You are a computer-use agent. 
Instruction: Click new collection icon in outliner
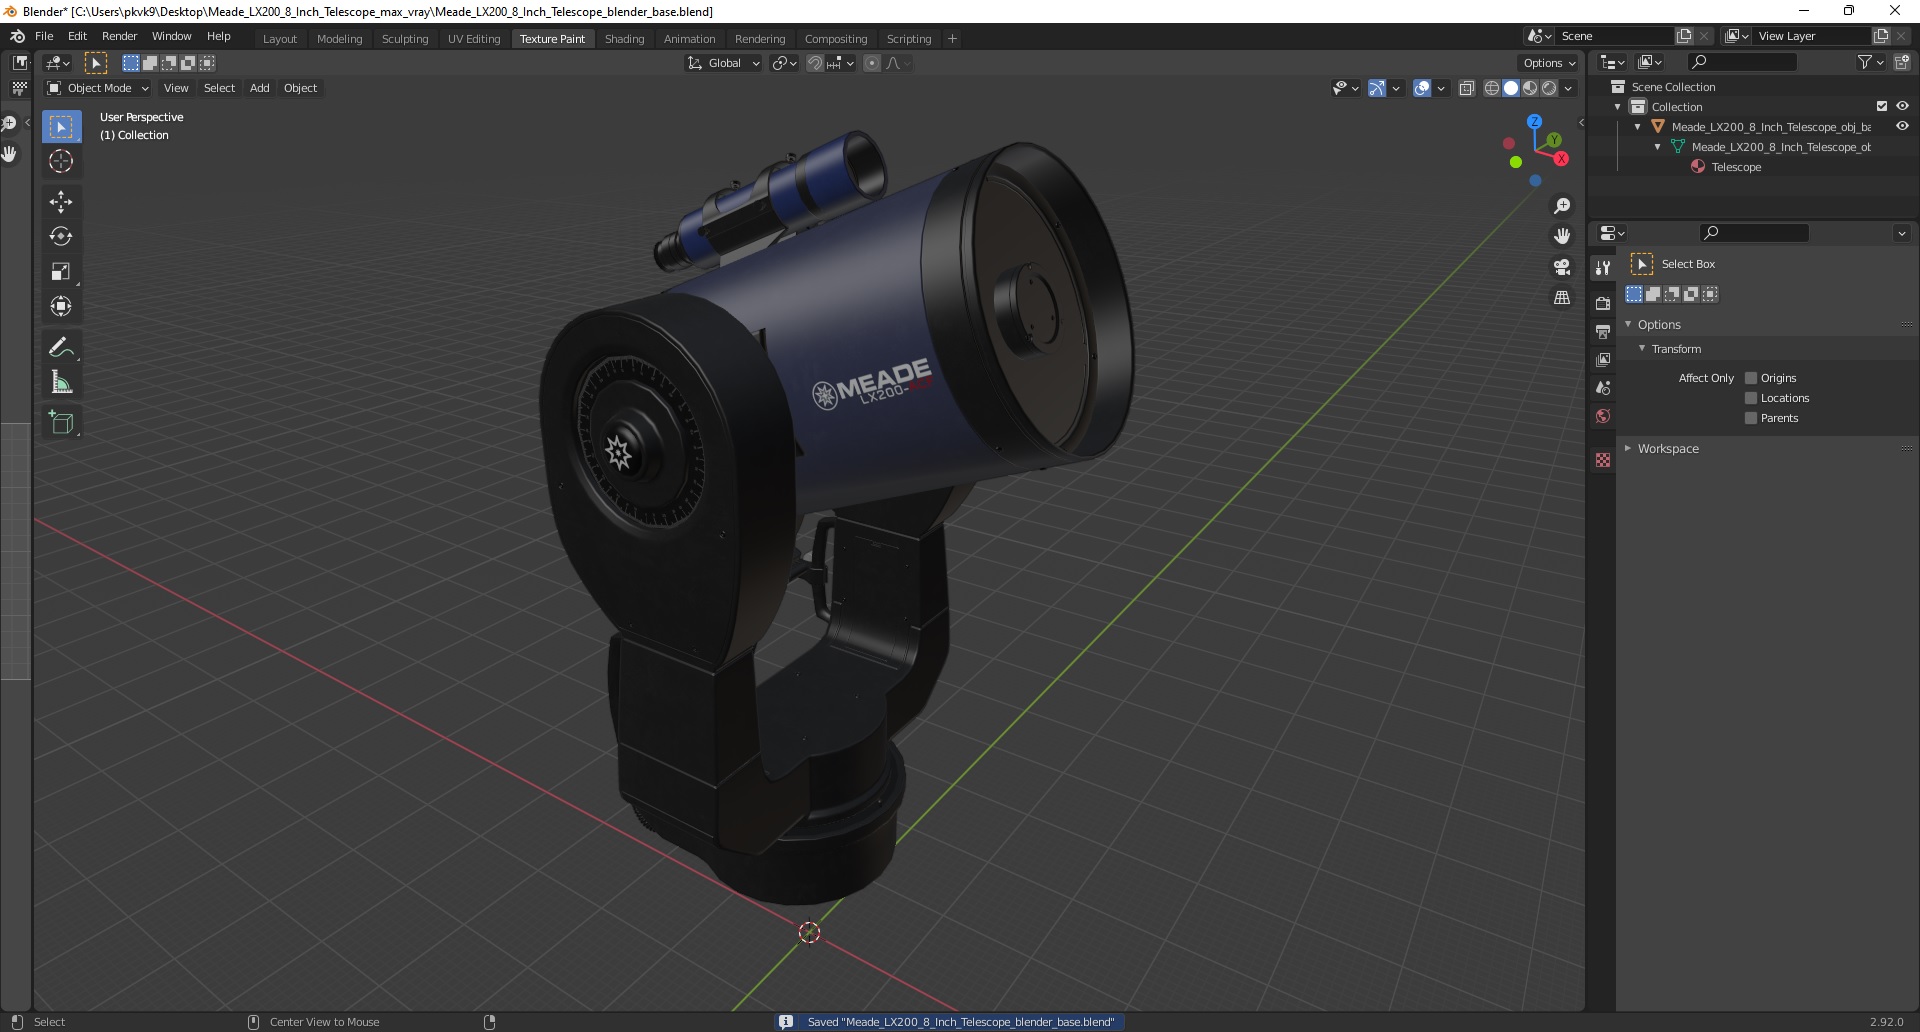(1901, 62)
